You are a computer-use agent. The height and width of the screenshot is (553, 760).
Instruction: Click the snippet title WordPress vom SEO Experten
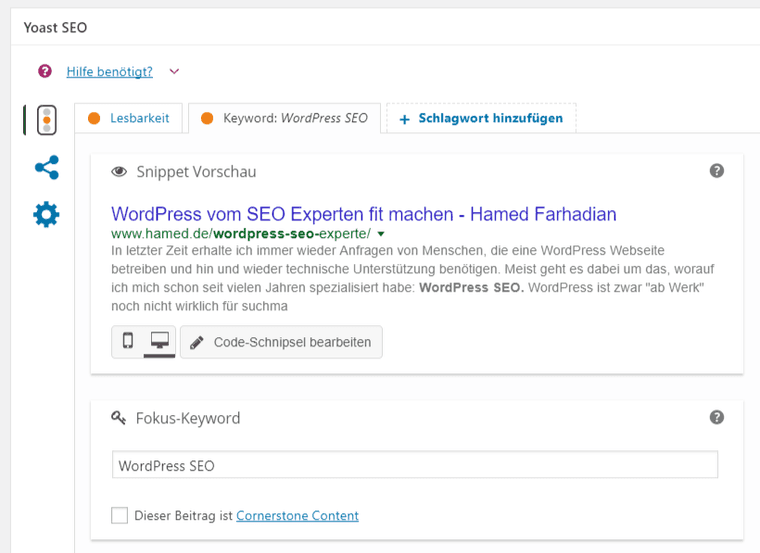(x=364, y=214)
